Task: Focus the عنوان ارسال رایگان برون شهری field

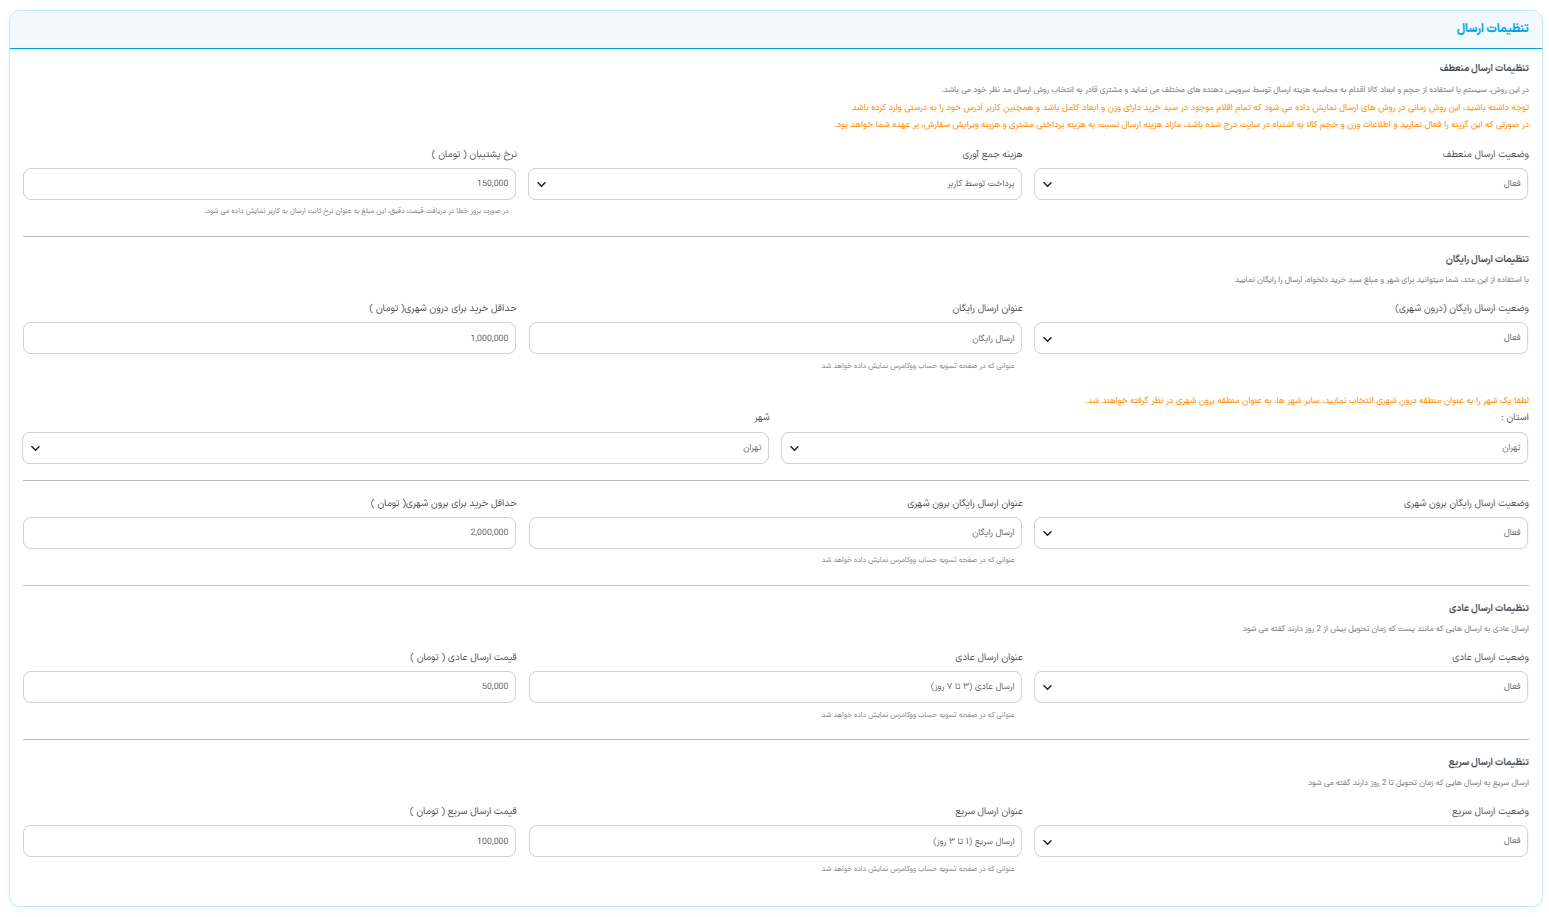Action: (x=775, y=533)
